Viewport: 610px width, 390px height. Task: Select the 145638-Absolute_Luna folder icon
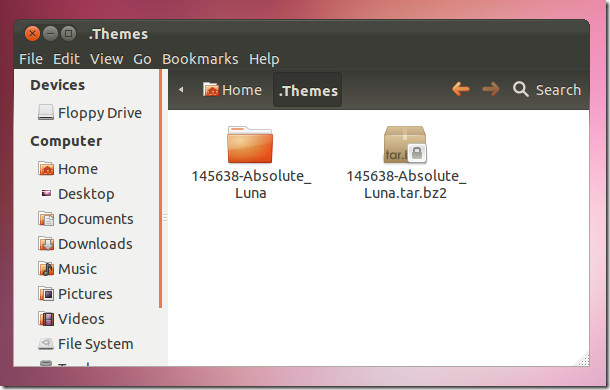tap(250, 144)
